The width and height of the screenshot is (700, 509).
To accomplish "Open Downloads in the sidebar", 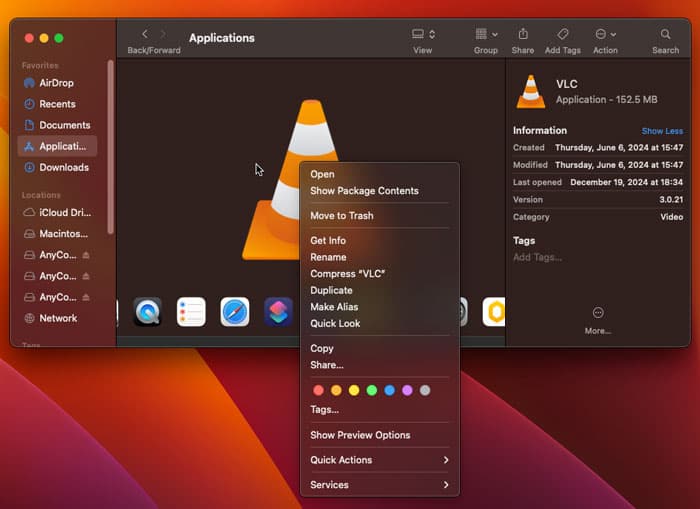I will coord(57,167).
